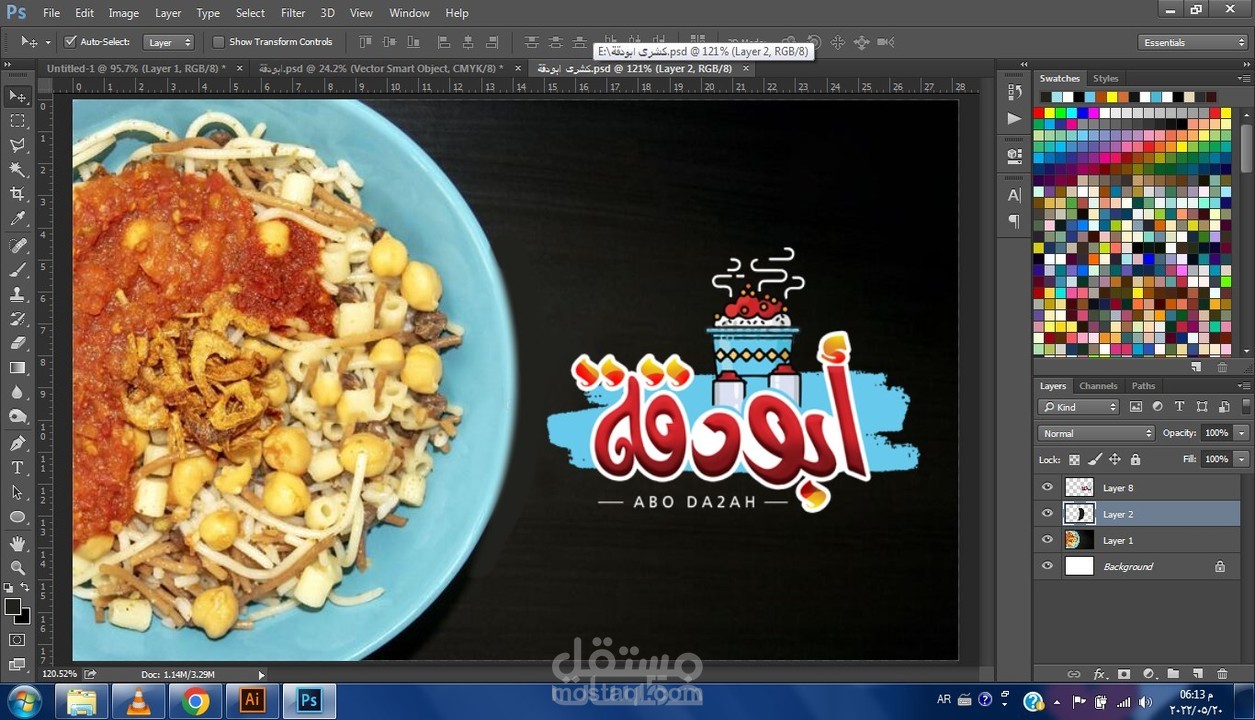Select the Rectangular Marquee tool
The image size is (1255, 720).
17,121
